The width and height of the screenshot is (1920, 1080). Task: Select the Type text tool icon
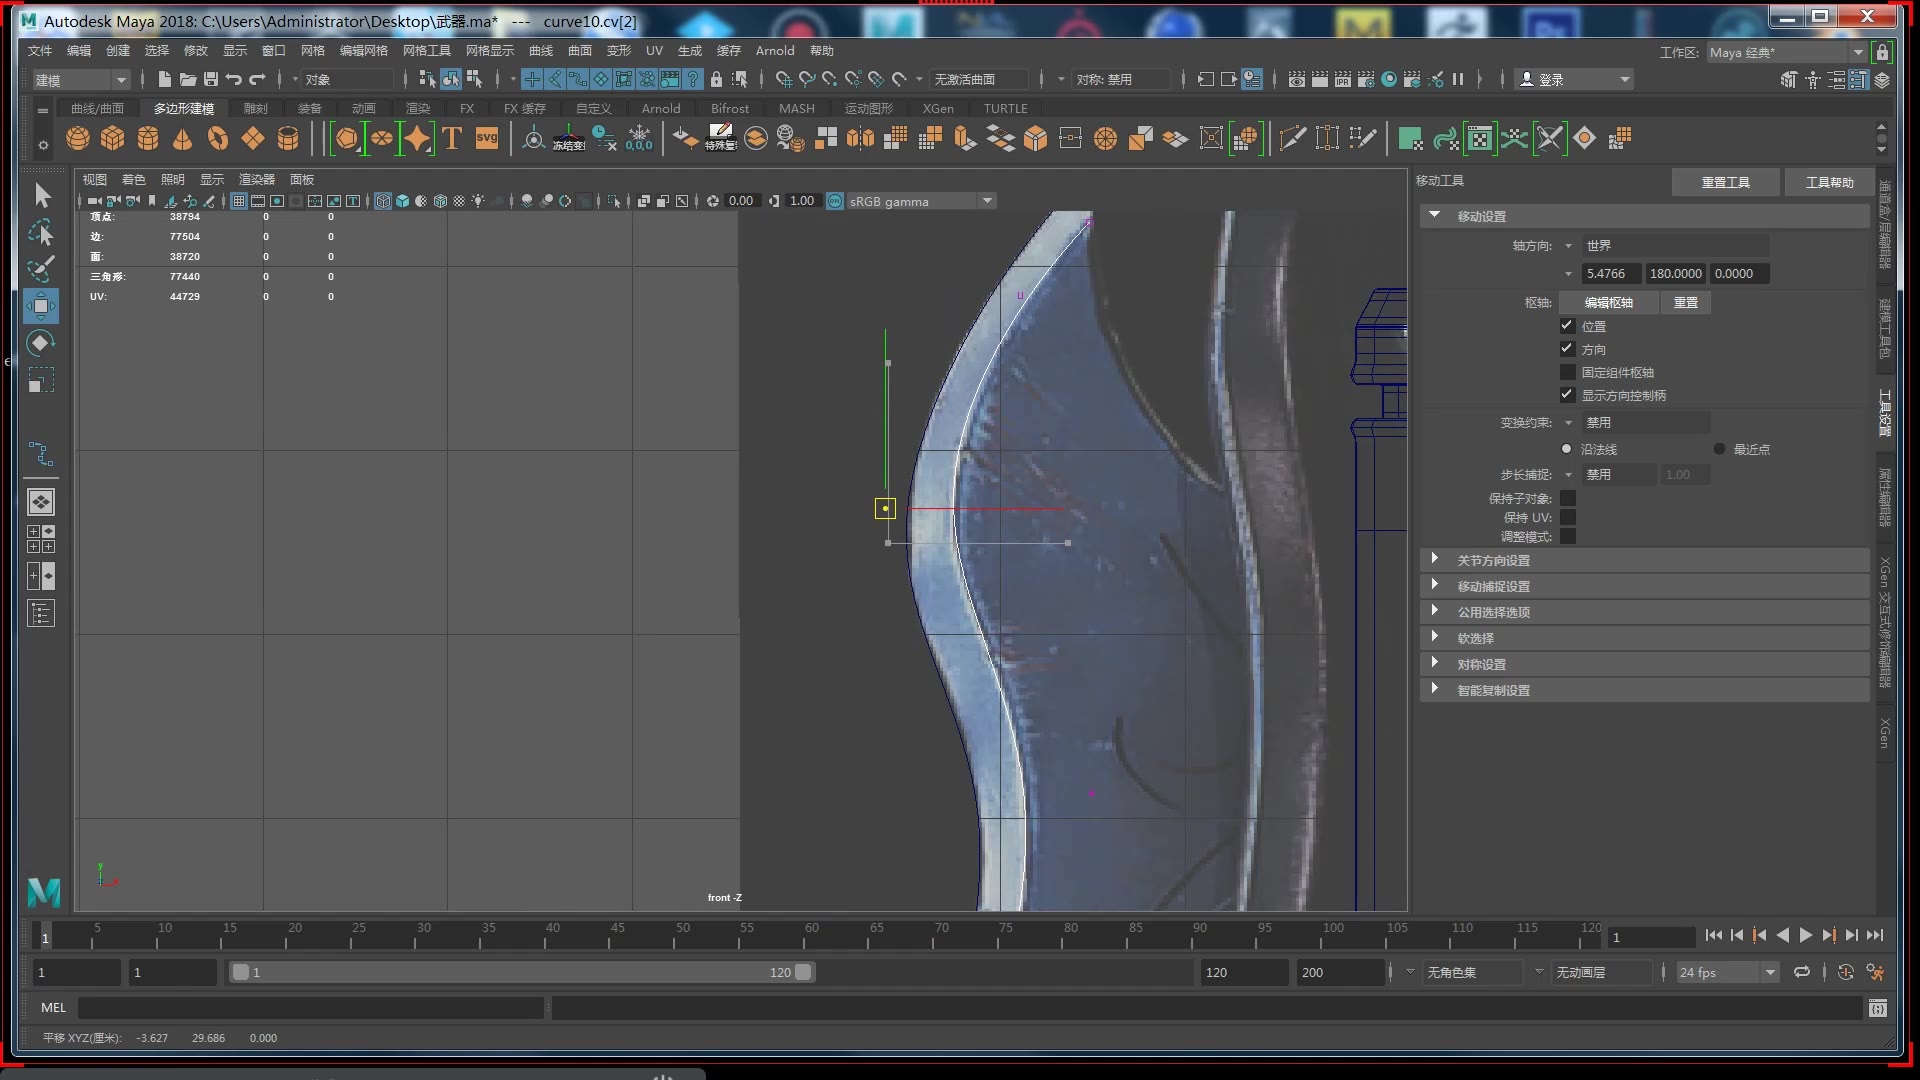click(x=452, y=139)
